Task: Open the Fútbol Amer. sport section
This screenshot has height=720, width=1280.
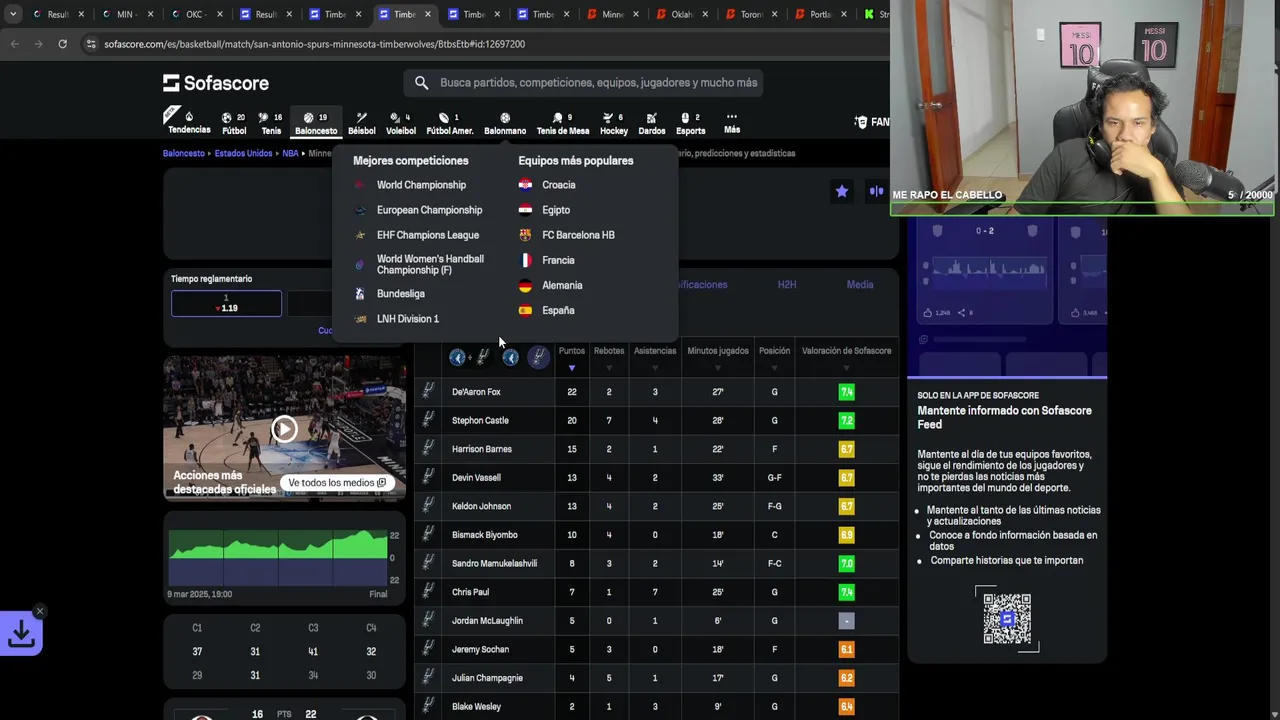Action: pyautogui.click(x=450, y=123)
